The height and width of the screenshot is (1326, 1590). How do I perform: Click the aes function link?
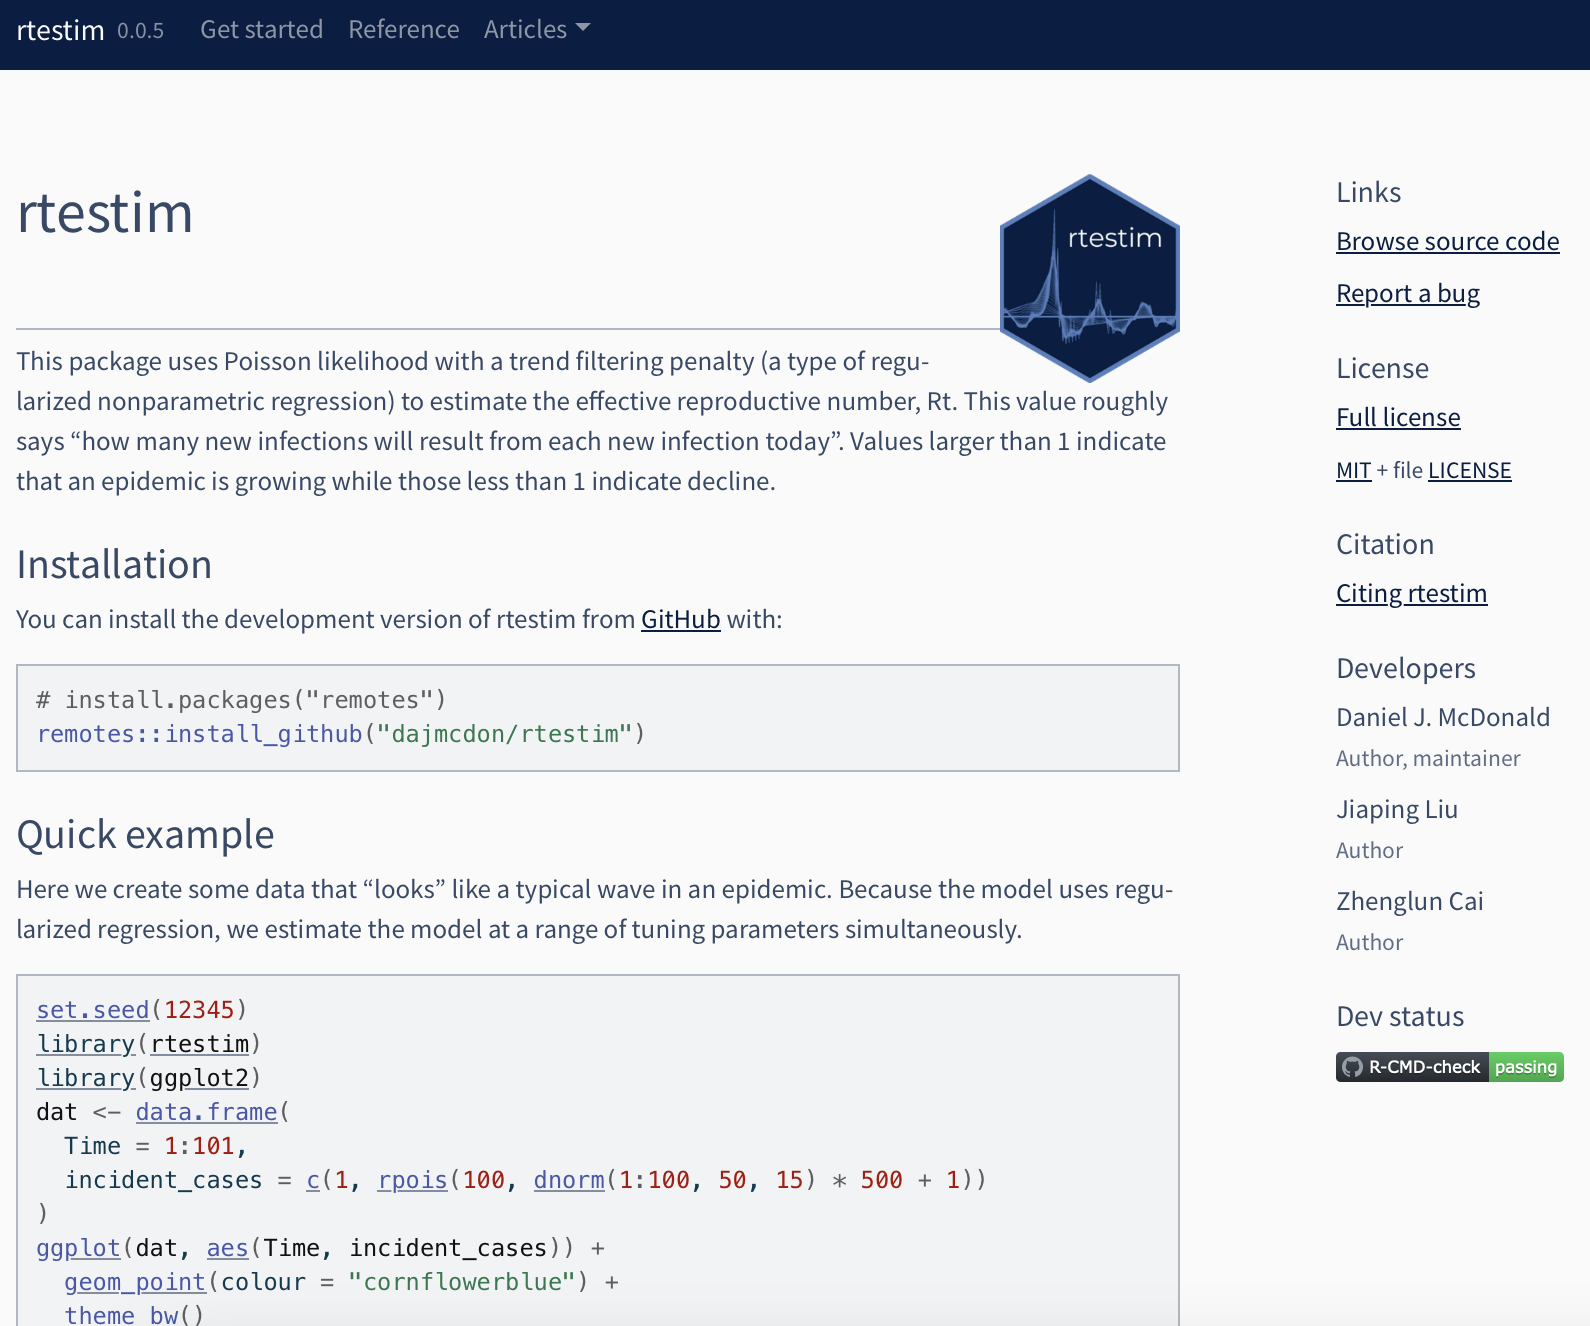click(x=227, y=1248)
